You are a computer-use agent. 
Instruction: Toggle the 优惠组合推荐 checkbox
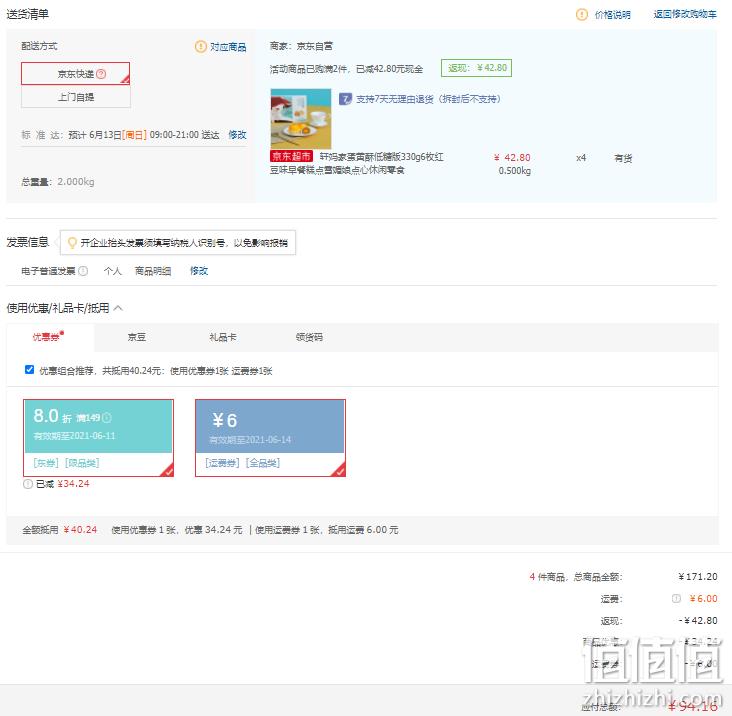pos(29,370)
